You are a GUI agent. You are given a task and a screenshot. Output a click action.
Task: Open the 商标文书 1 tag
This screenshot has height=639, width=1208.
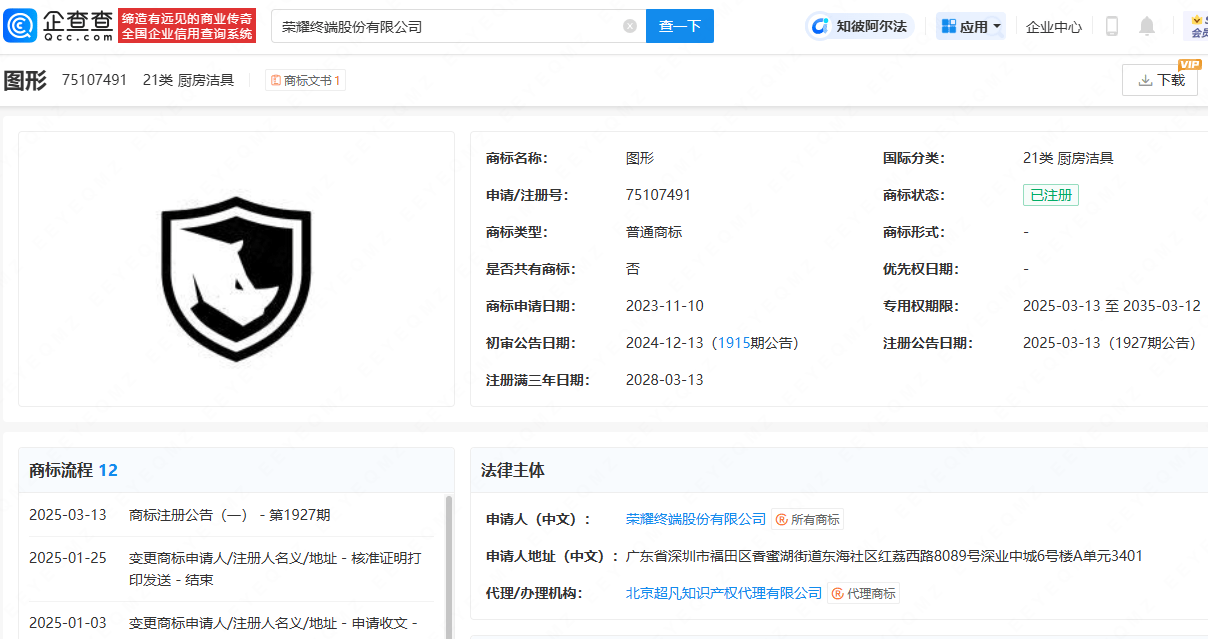click(x=306, y=80)
